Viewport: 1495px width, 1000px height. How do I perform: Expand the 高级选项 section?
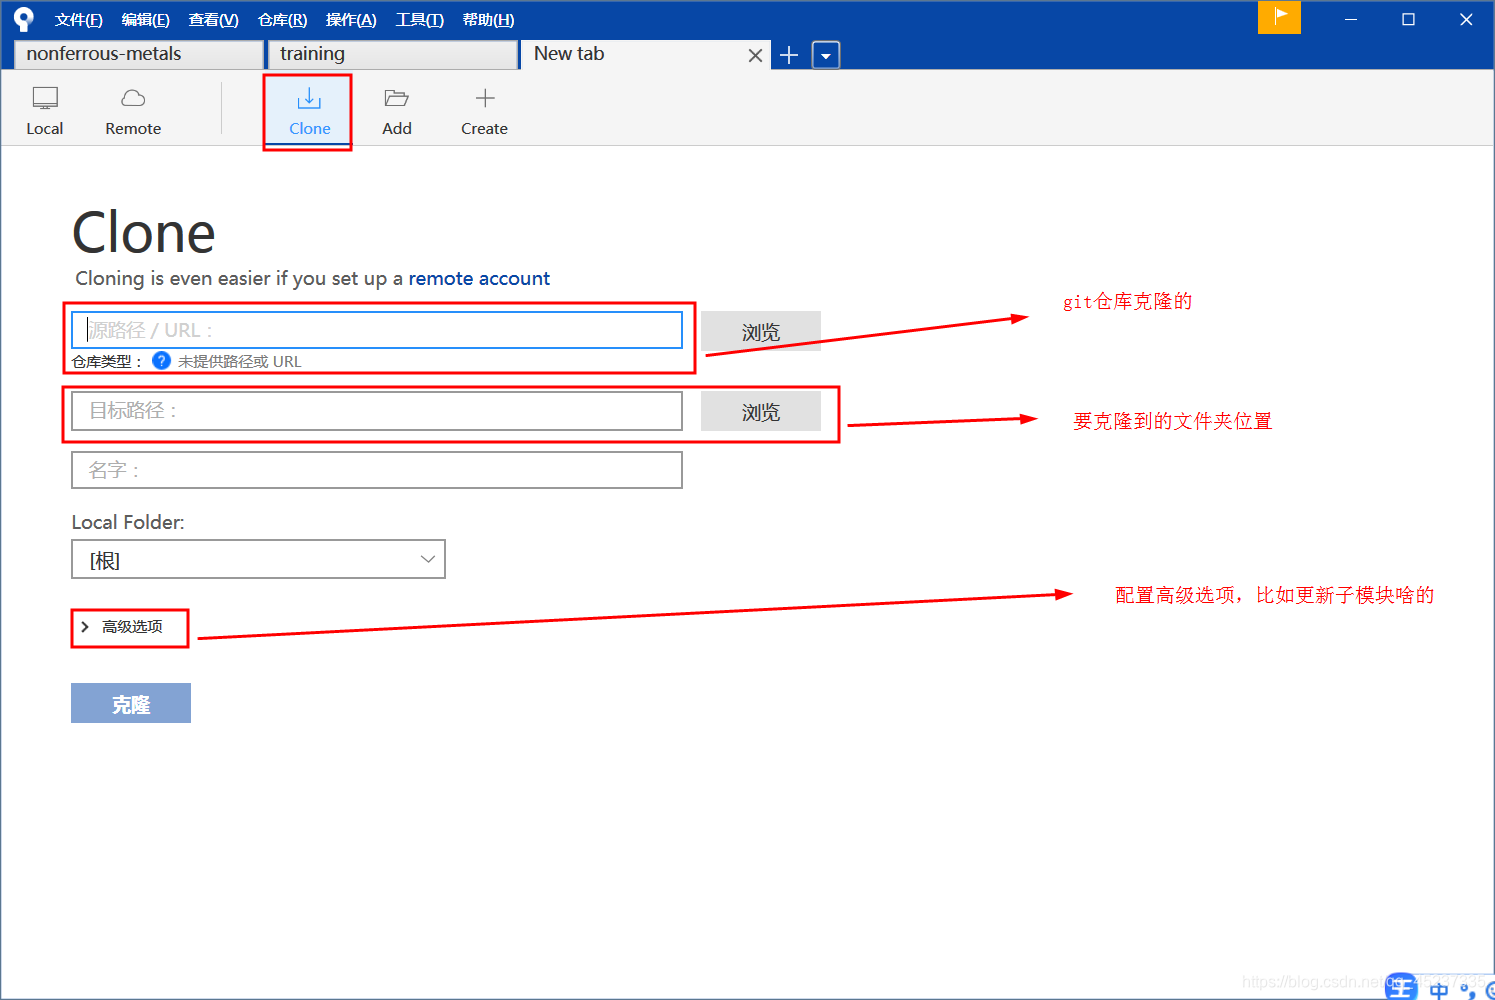122,627
